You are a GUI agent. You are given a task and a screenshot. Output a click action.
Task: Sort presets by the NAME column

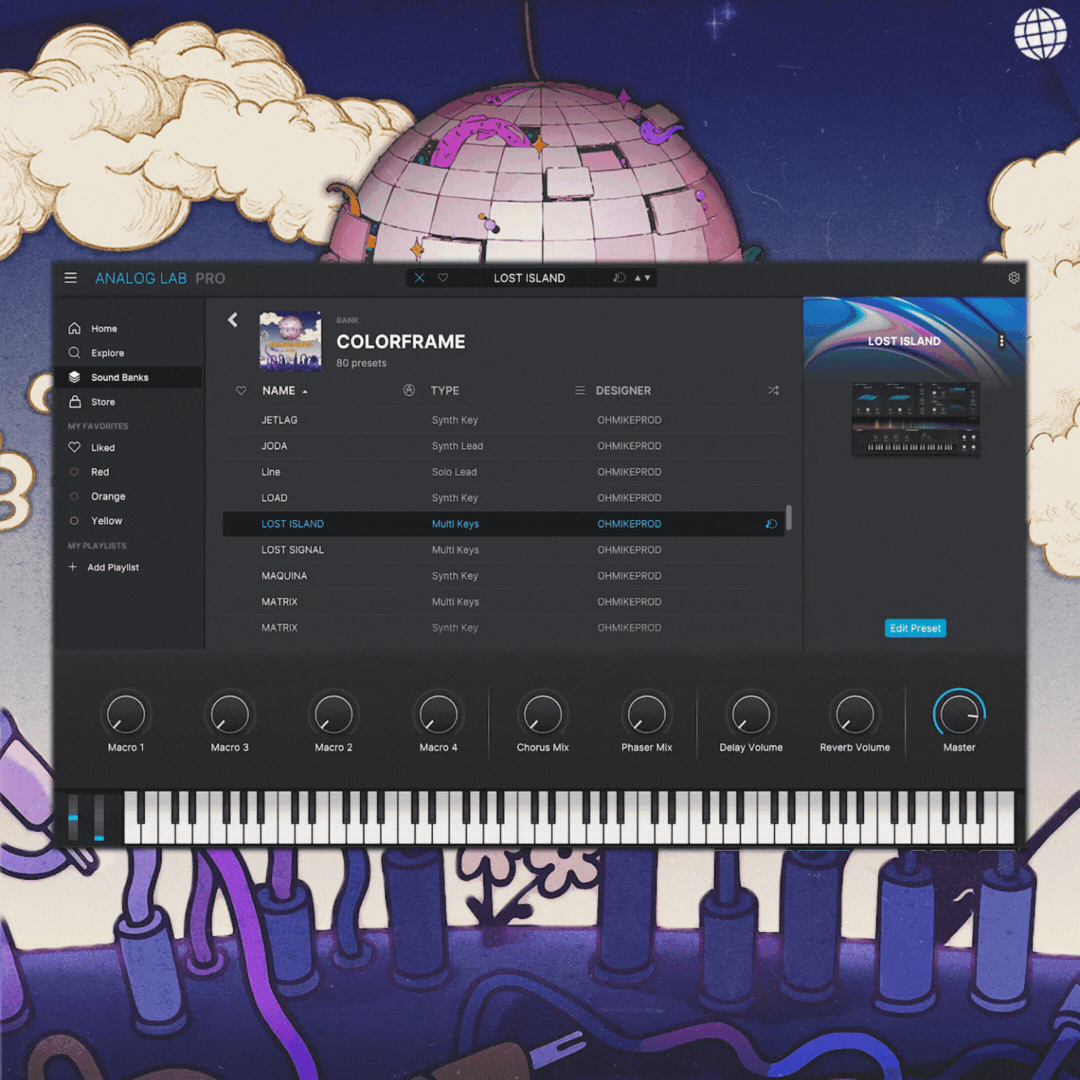point(279,391)
